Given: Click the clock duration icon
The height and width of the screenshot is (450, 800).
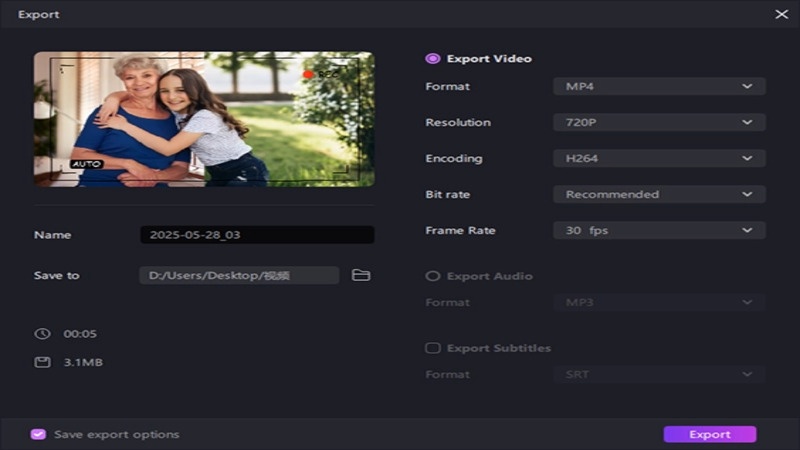Looking at the screenshot, I should click(42, 334).
